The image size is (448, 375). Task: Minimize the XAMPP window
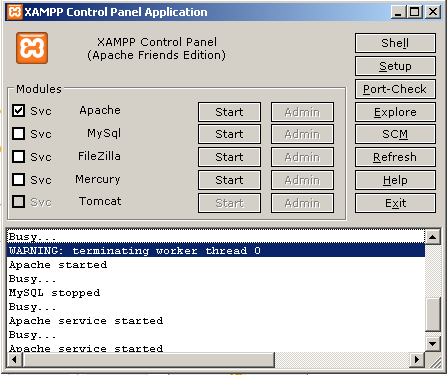(399, 12)
